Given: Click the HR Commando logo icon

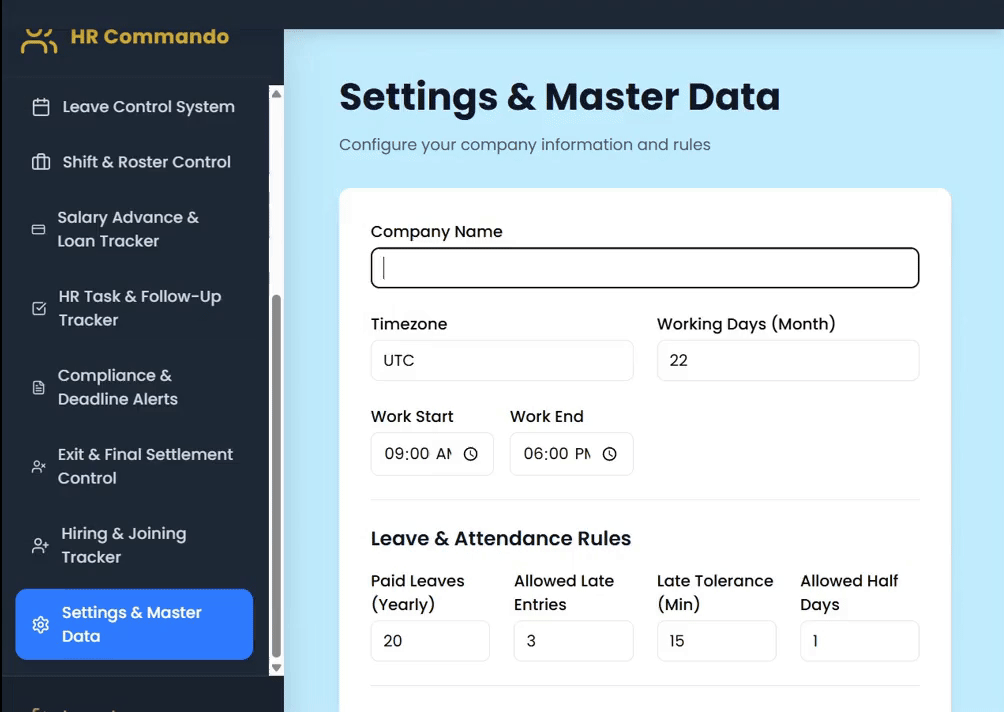Looking at the screenshot, I should (39, 40).
